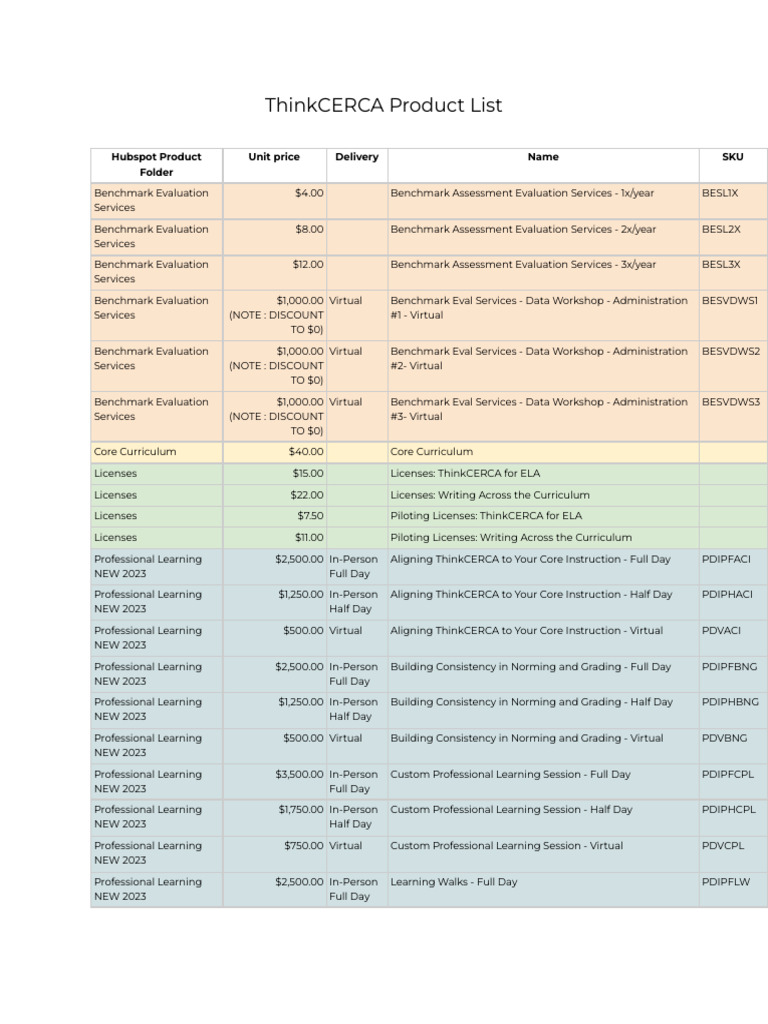Select SKU cell BESL3X
The width and height of the screenshot is (768, 1024).
coord(733,272)
